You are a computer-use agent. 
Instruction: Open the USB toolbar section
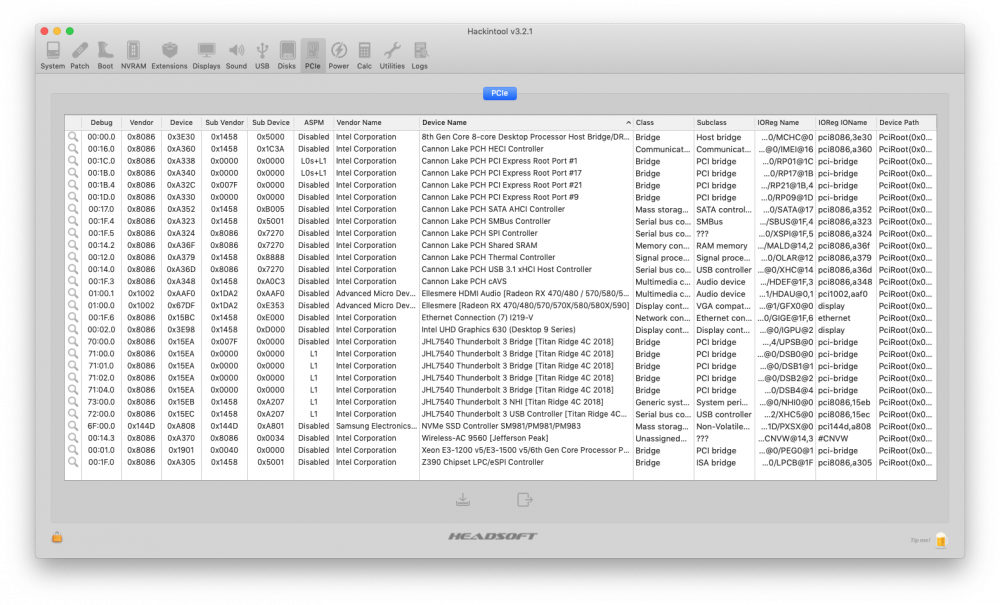pyautogui.click(x=262, y=55)
